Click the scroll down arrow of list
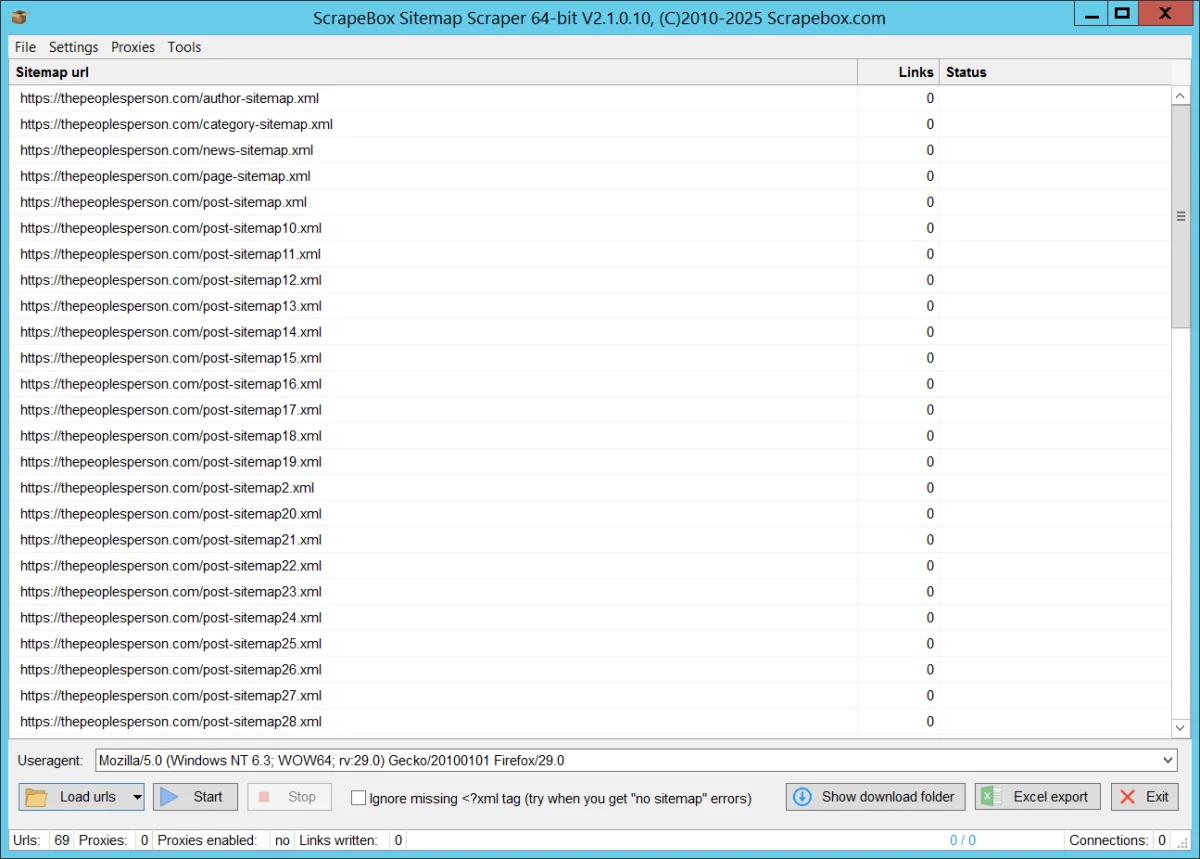 1180,728
